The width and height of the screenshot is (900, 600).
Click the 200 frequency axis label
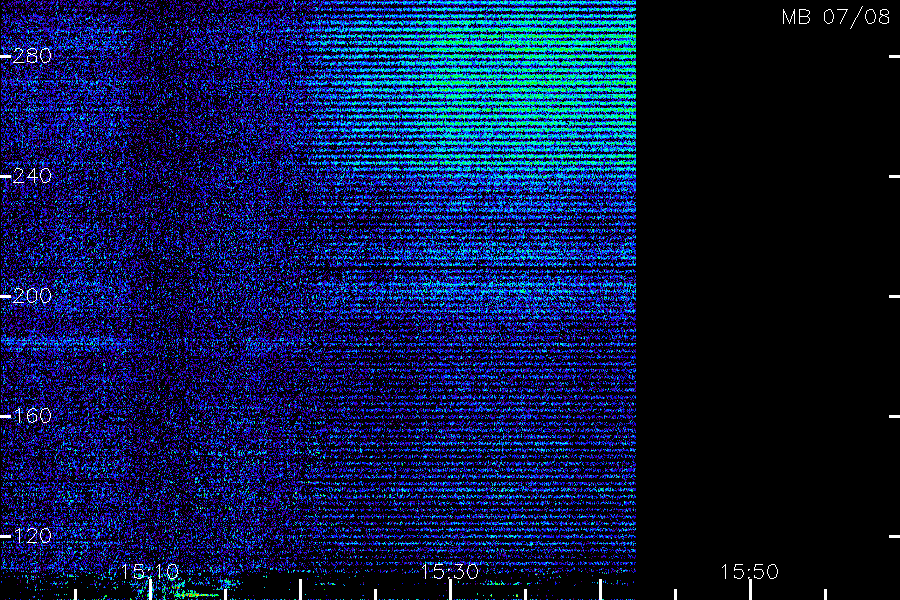point(32,296)
